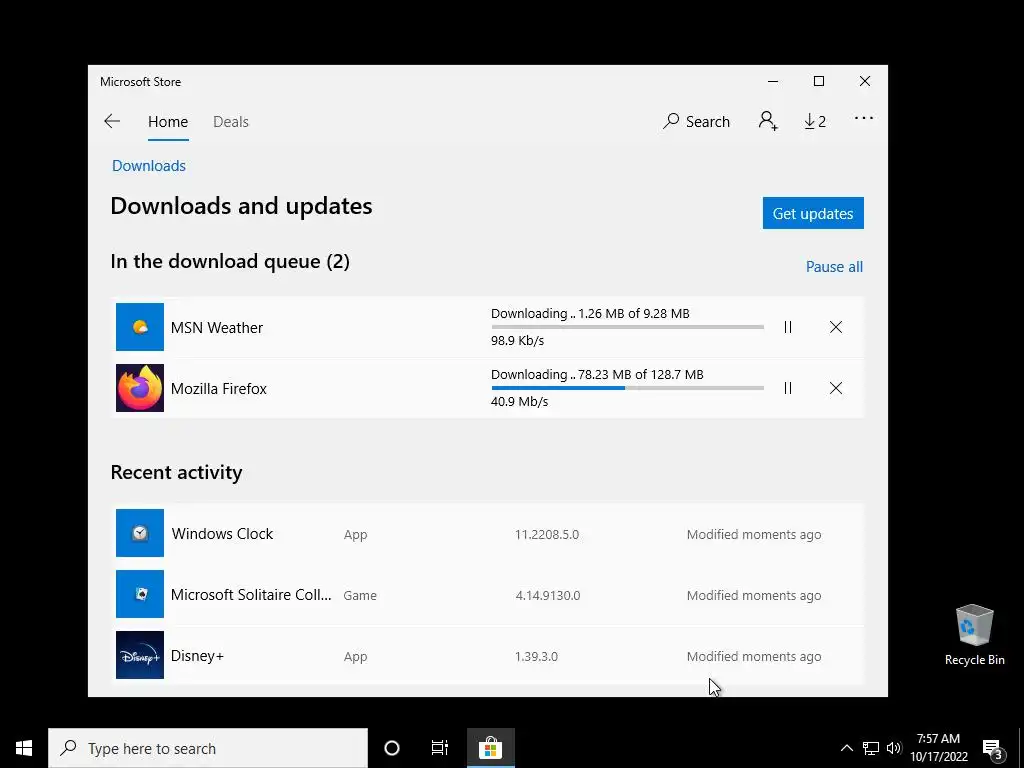Open the Home tab

(x=168, y=121)
